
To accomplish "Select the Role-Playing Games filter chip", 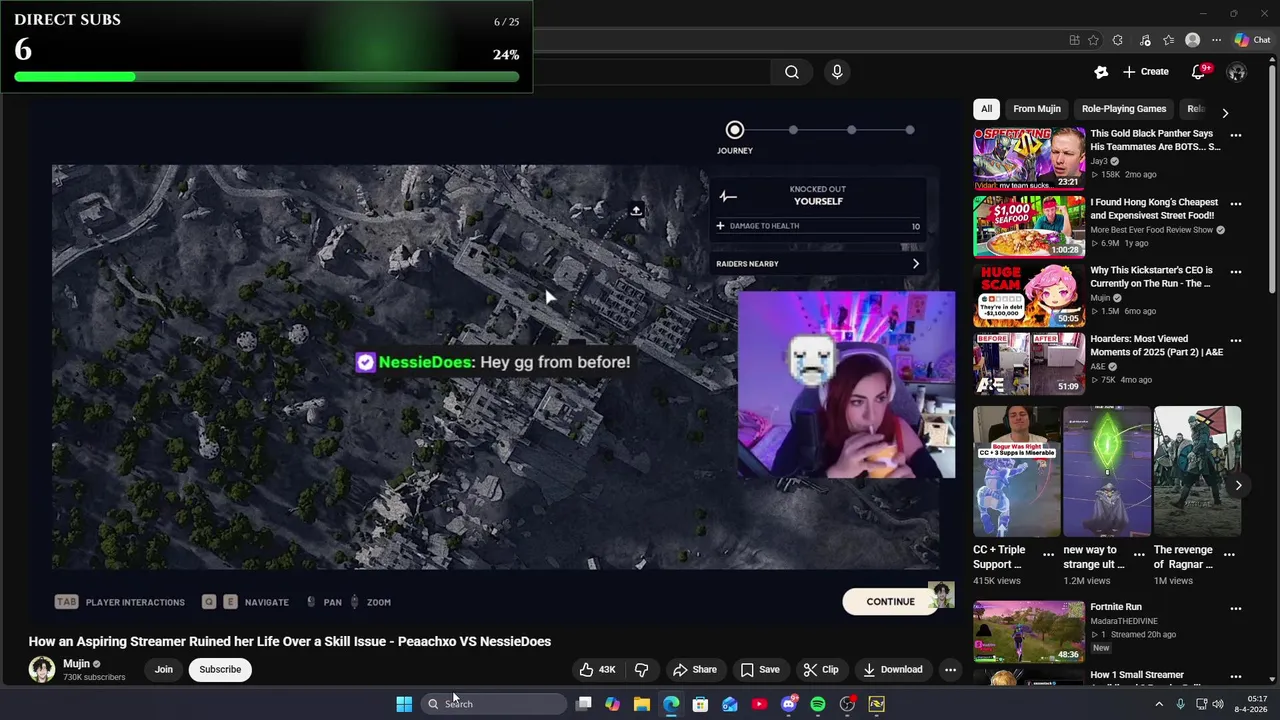I will pos(1124,109).
